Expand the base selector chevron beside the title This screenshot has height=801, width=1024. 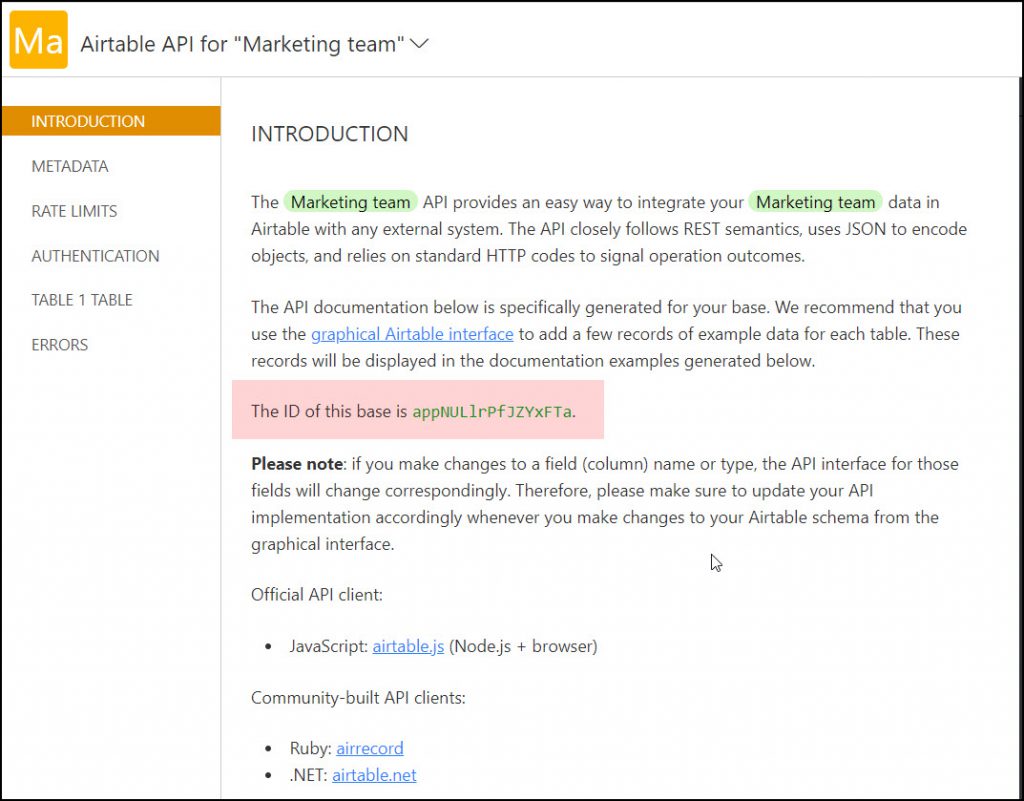pos(419,43)
